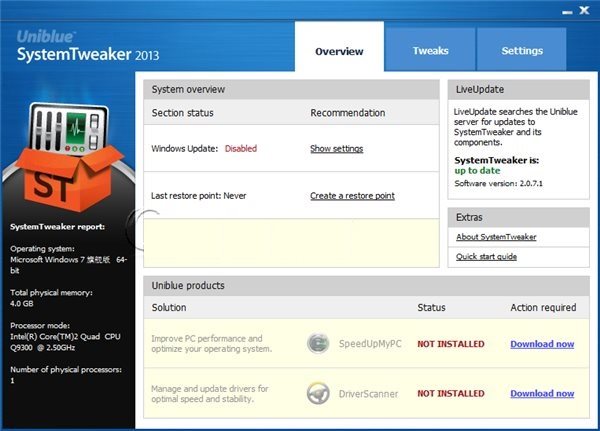Click the Total physical memory 4.0 GB value
The image size is (600, 431).
[22, 304]
